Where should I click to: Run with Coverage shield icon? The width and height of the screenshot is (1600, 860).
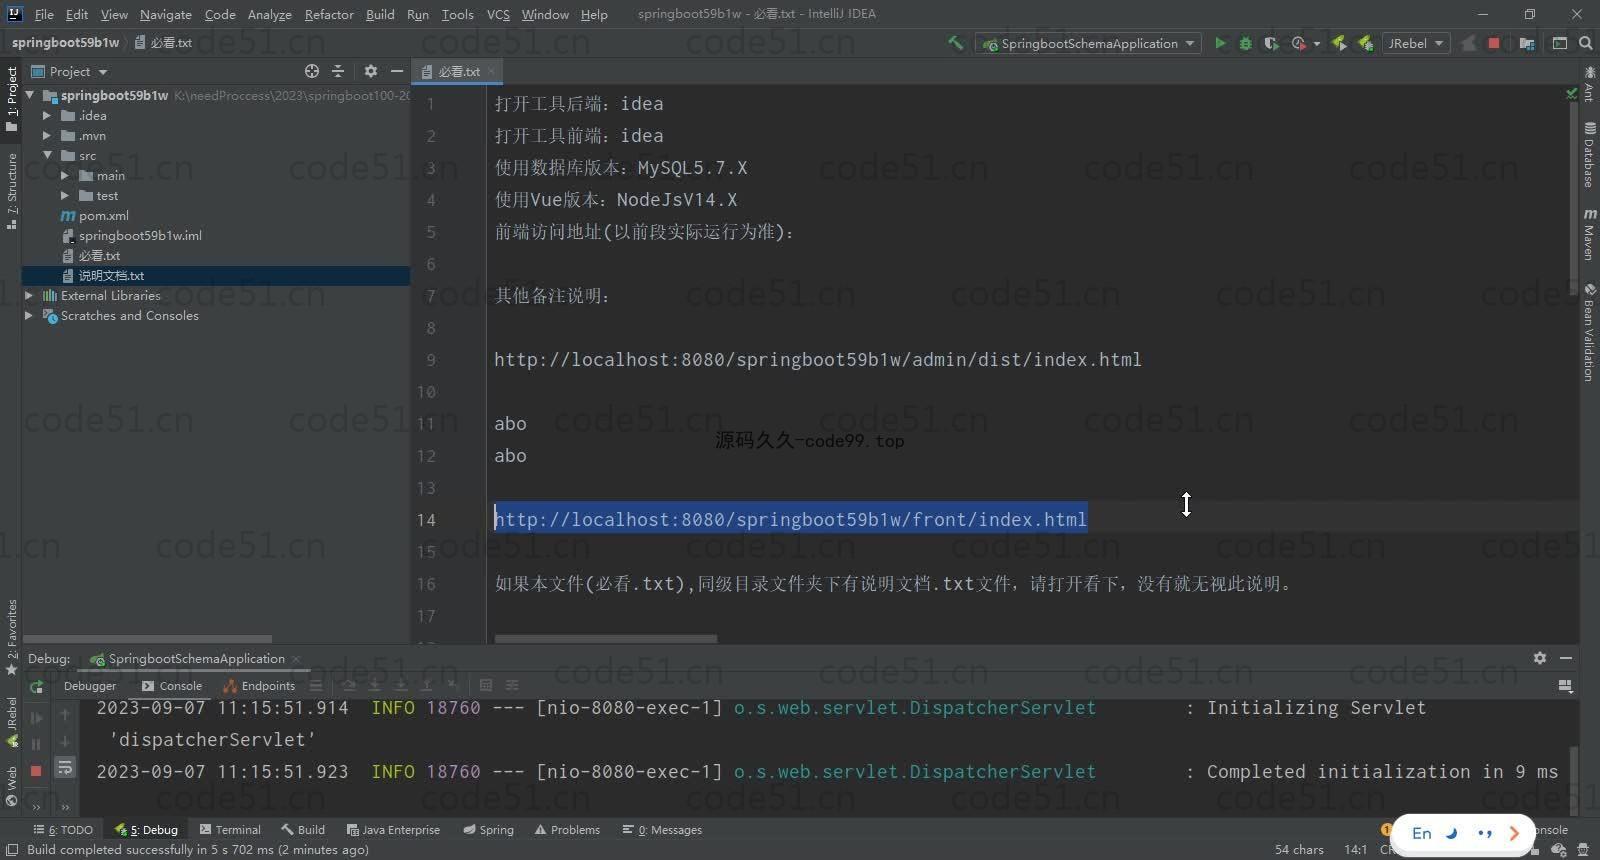point(1271,43)
